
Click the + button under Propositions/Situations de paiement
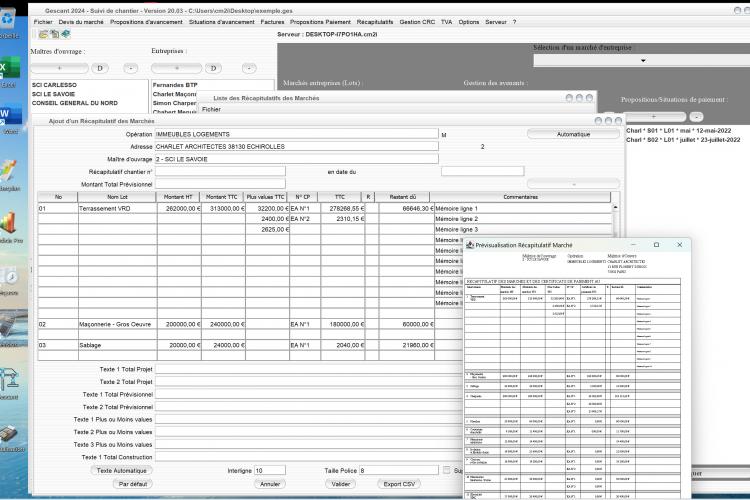[654, 117]
